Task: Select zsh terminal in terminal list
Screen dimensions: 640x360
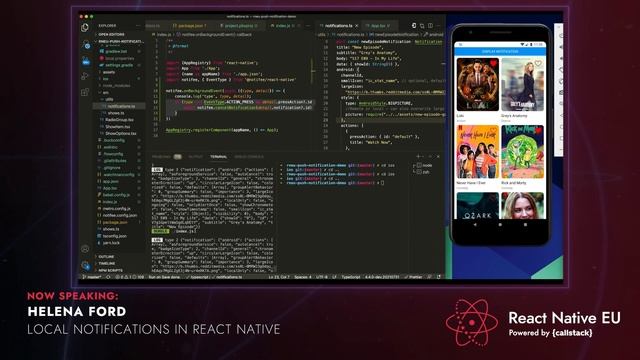Action: tap(424, 172)
